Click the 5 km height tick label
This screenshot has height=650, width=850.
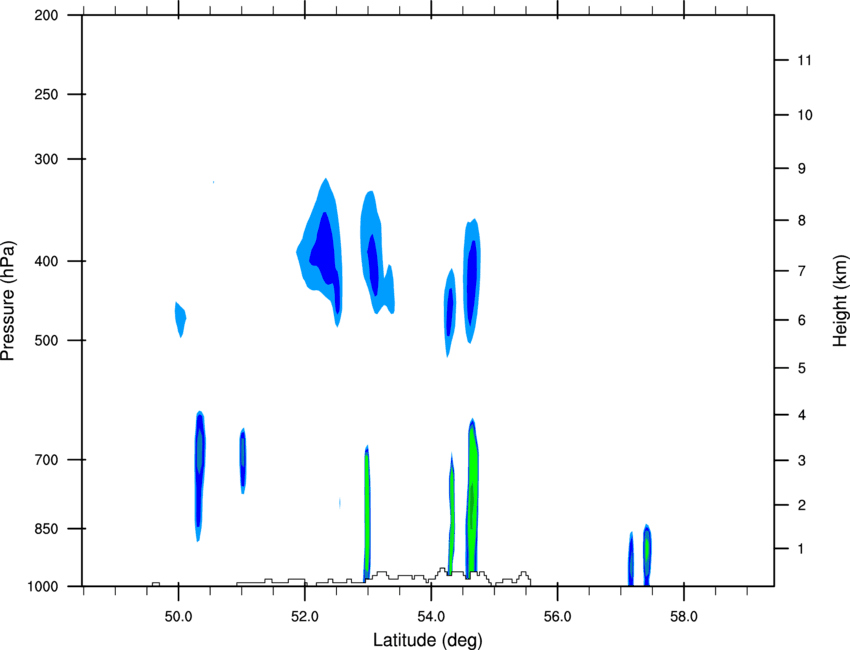point(802,369)
